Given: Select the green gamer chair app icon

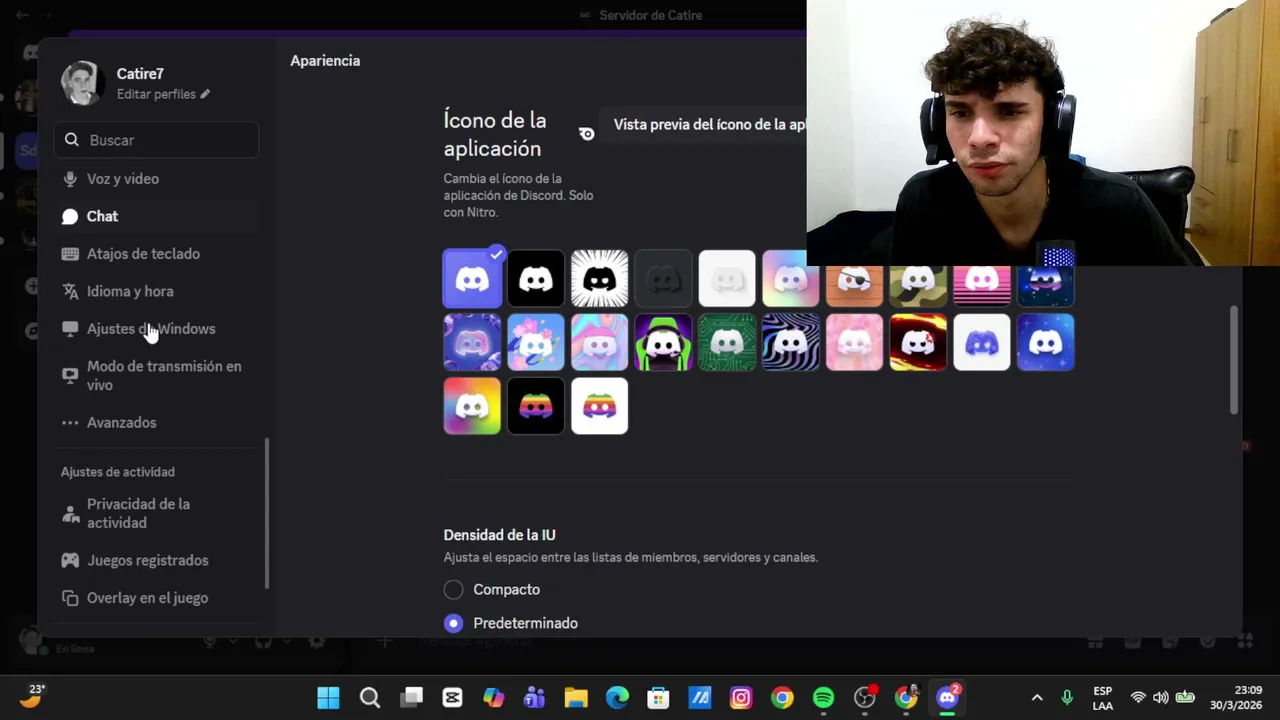Looking at the screenshot, I should [663, 342].
